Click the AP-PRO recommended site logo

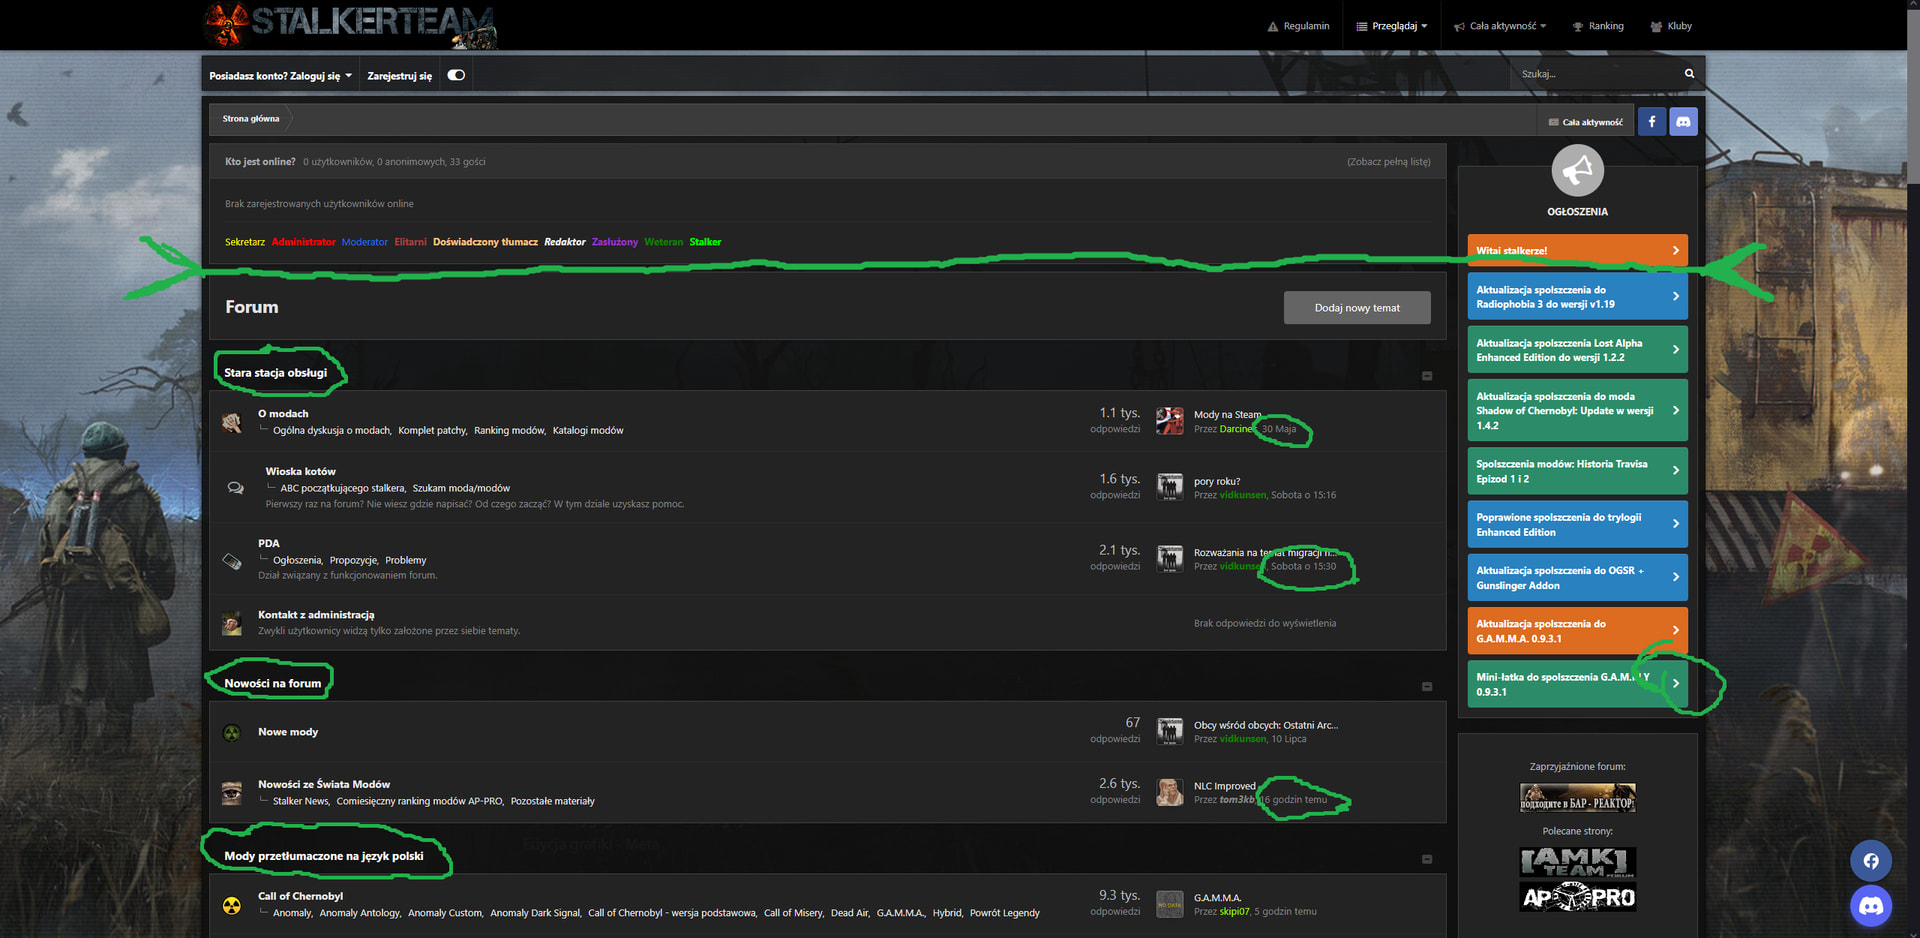coord(1577,897)
